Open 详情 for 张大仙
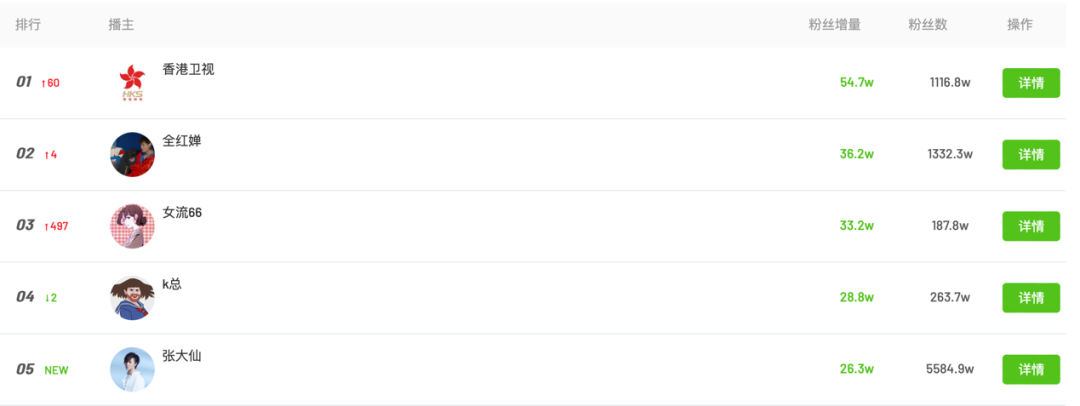 (x=1031, y=370)
